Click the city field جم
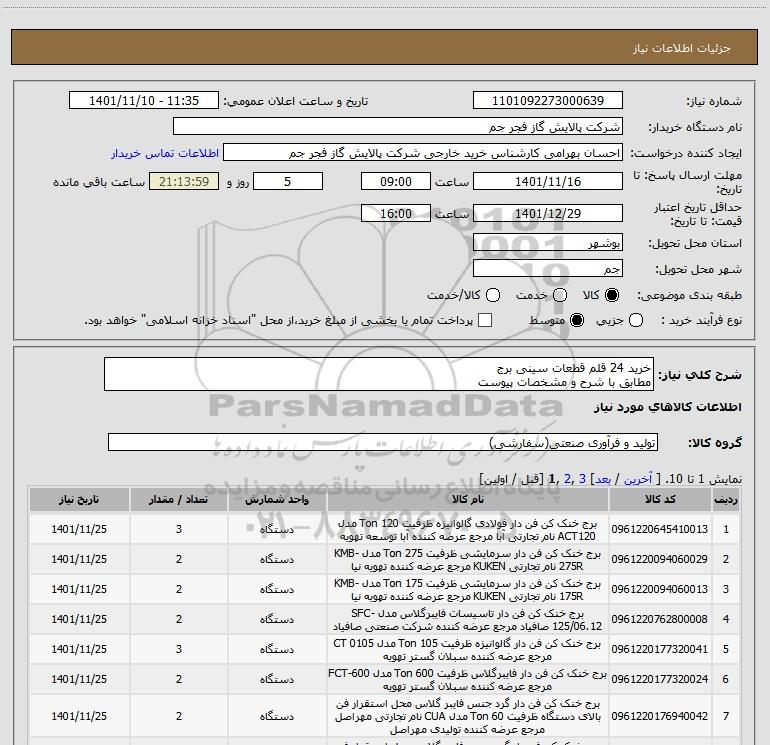 coord(548,268)
